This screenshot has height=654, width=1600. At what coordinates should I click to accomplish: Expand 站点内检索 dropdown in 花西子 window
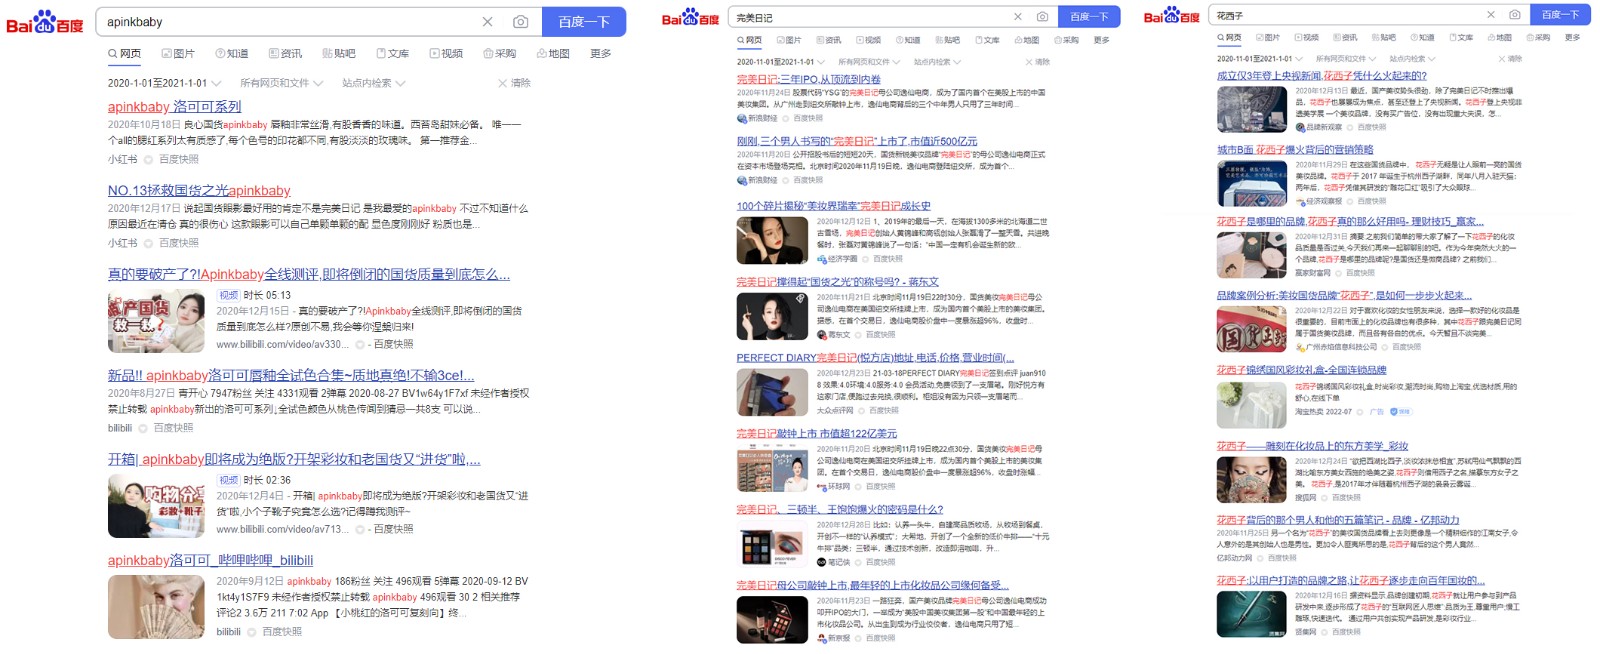coord(1411,59)
